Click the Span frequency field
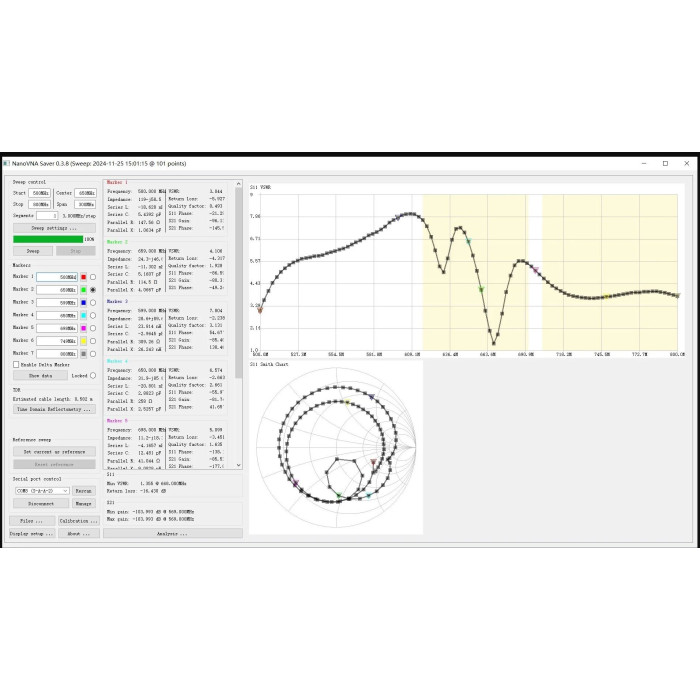This screenshot has width=700, height=700. coord(85,204)
